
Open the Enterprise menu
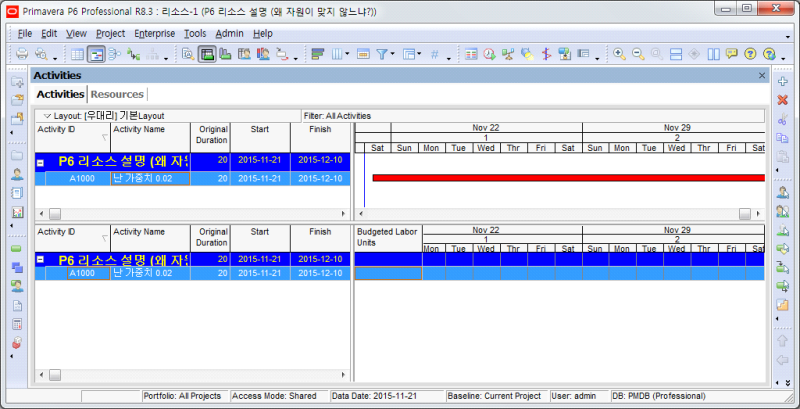(155, 34)
